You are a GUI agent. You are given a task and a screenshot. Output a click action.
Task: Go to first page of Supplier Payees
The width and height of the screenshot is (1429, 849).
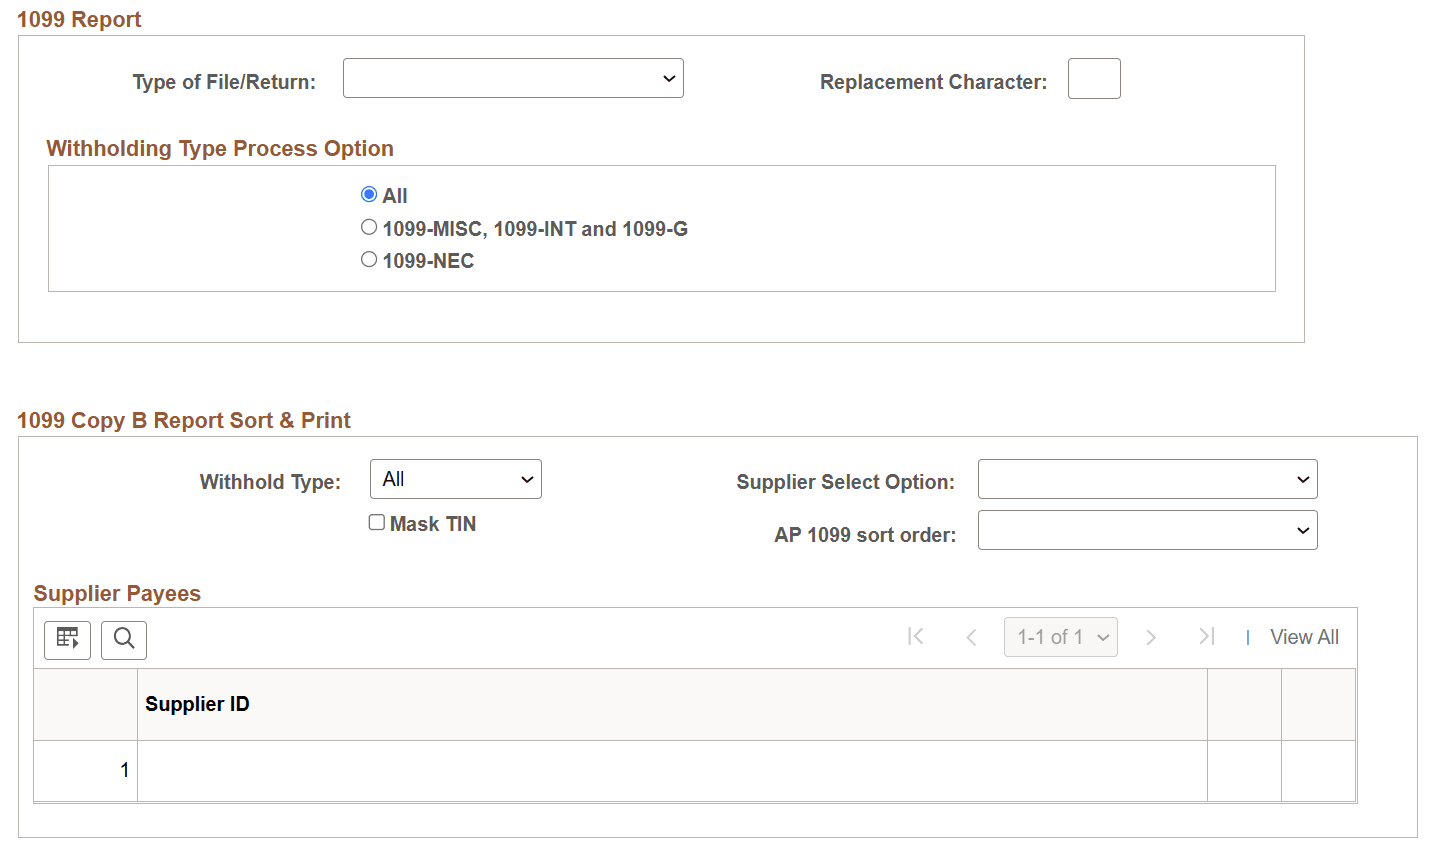coord(915,637)
